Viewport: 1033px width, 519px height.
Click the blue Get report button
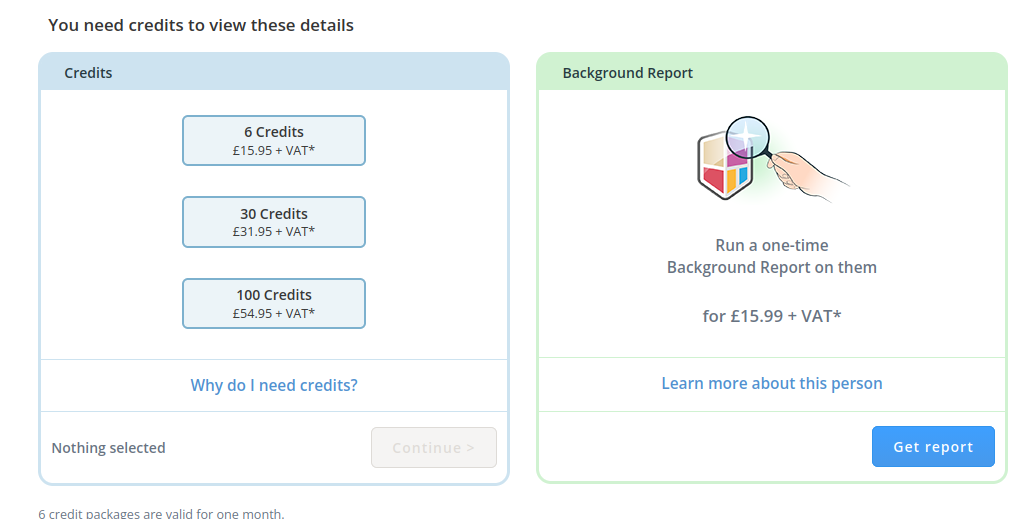(x=933, y=447)
